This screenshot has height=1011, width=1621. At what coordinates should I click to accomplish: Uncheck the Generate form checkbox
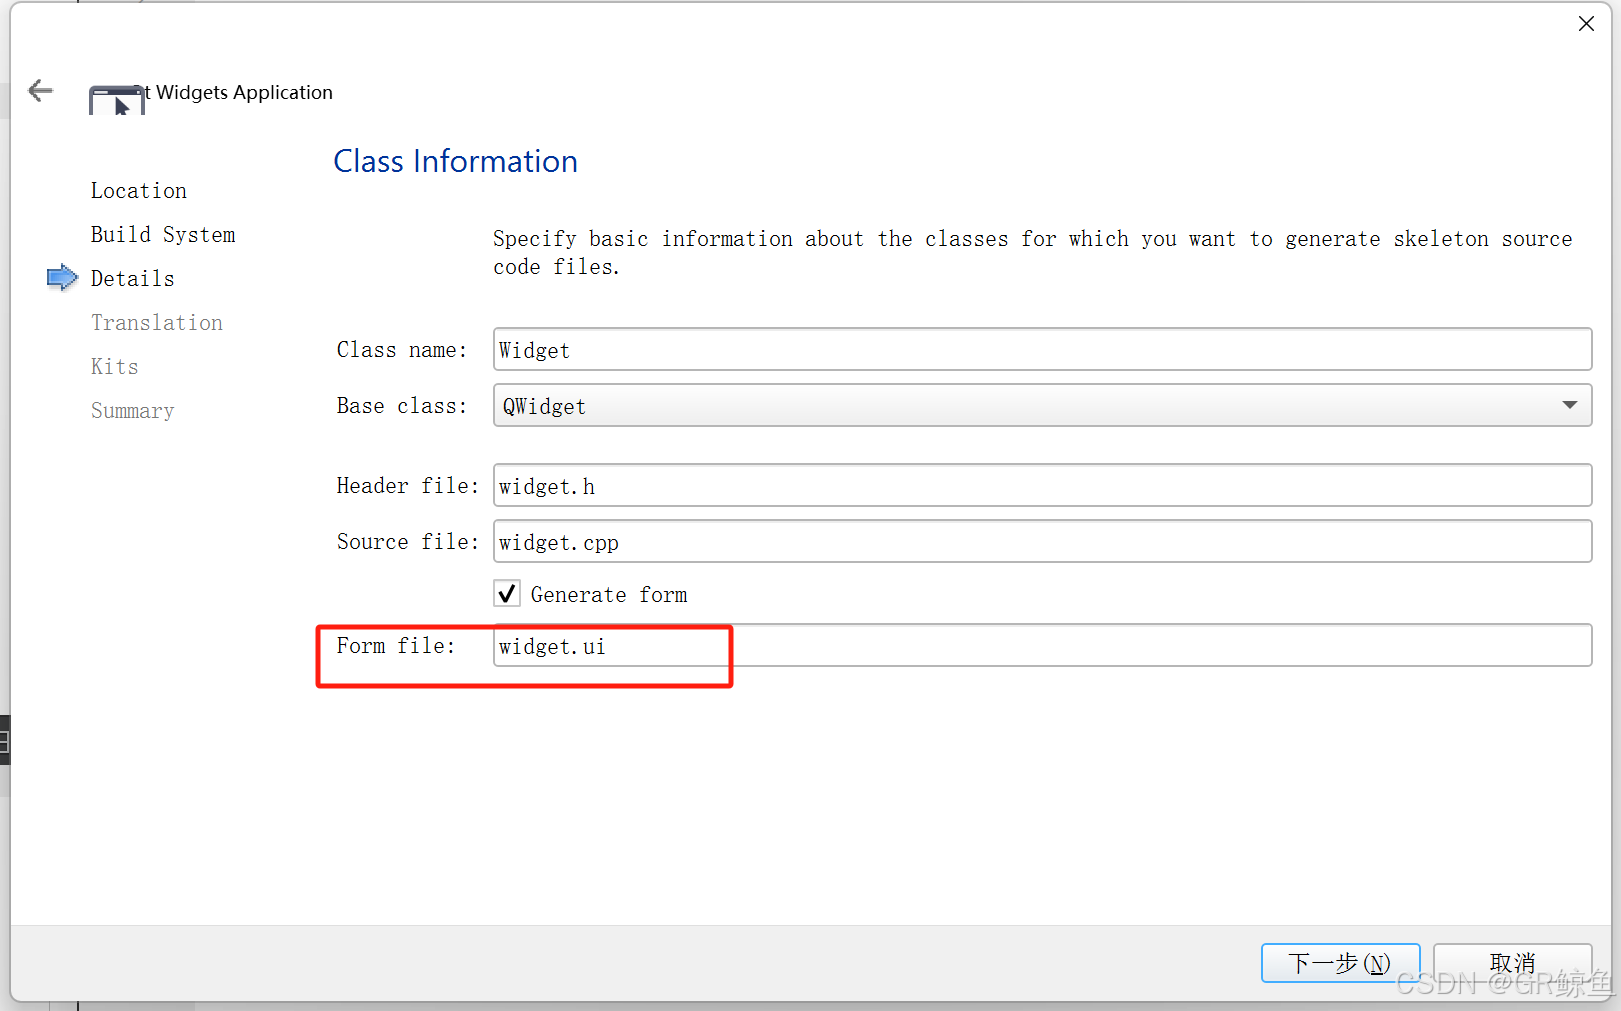point(507,594)
